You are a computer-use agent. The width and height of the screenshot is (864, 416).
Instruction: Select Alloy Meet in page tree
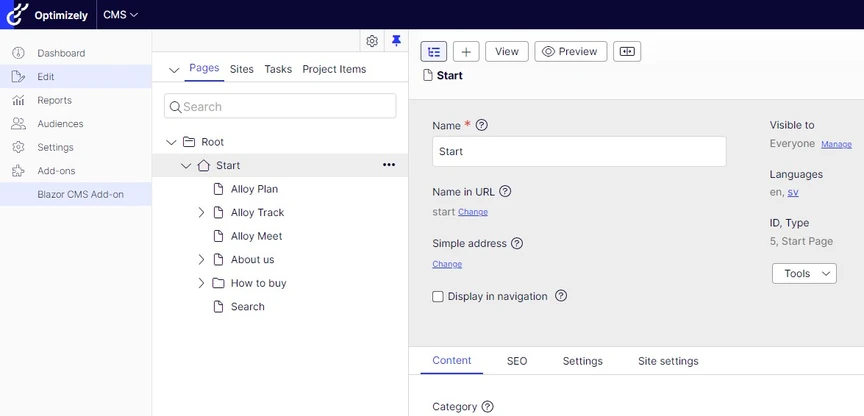click(256, 236)
